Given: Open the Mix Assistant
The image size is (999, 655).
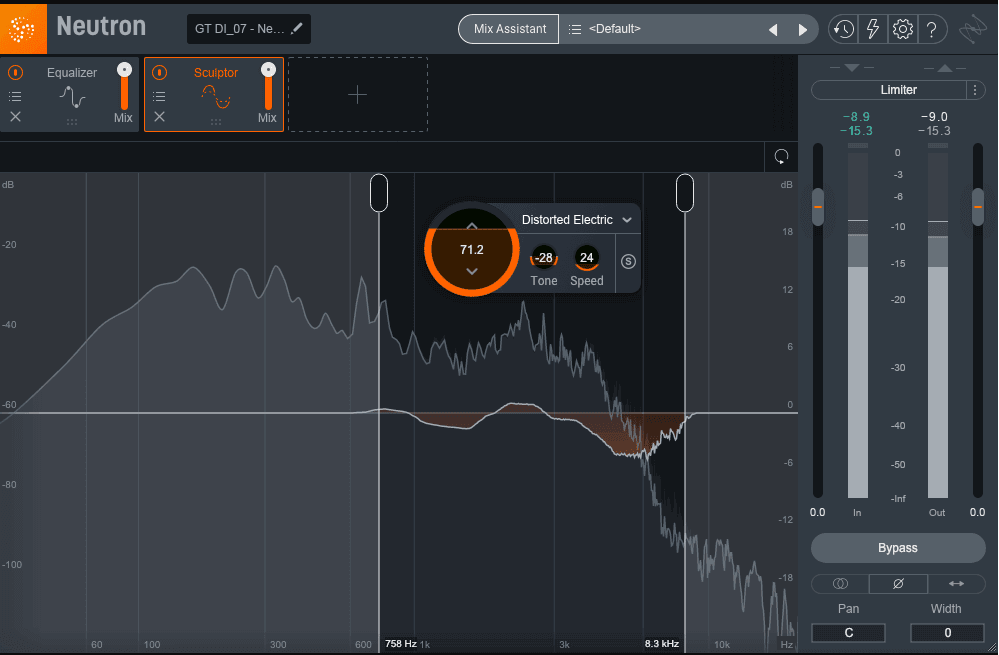Looking at the screenshot, I should click(x=509, y=29).
